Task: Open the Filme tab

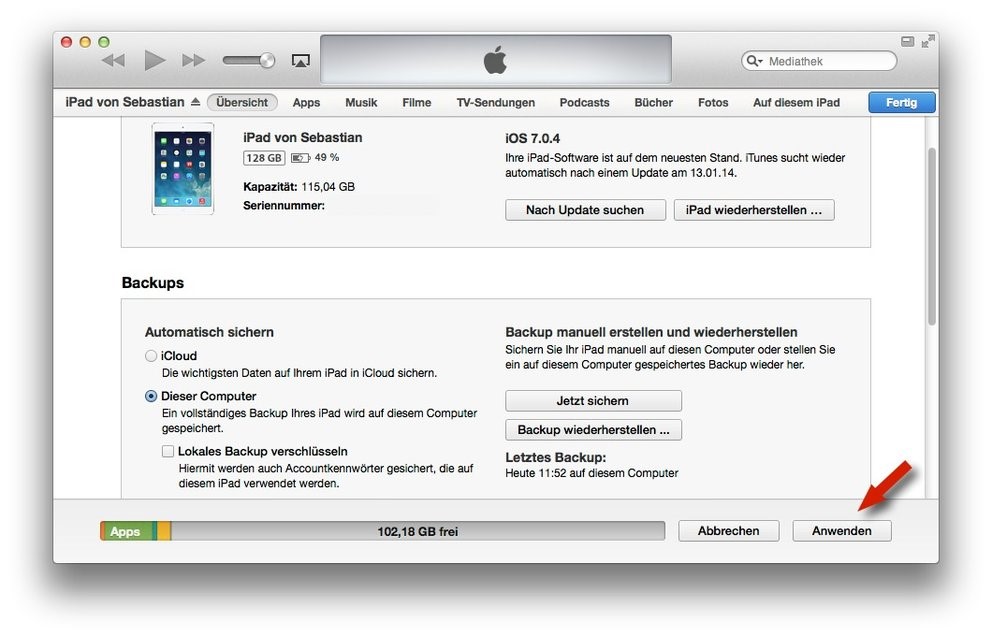Action: (x=416, y=102)
